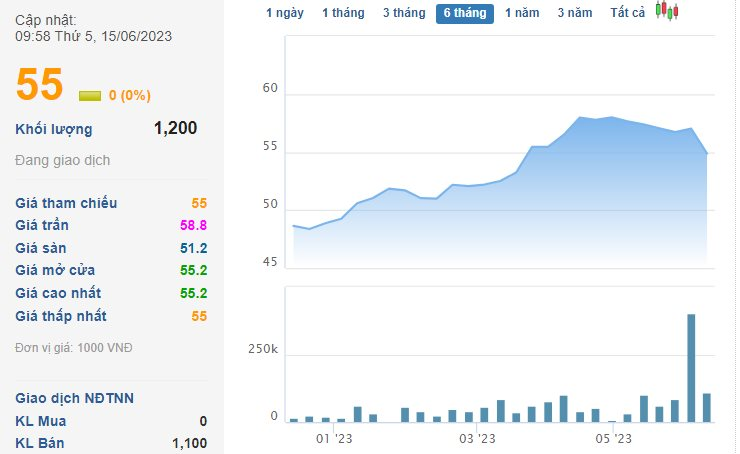Click the 'Giá thấp nhất' label

(61, 316)
